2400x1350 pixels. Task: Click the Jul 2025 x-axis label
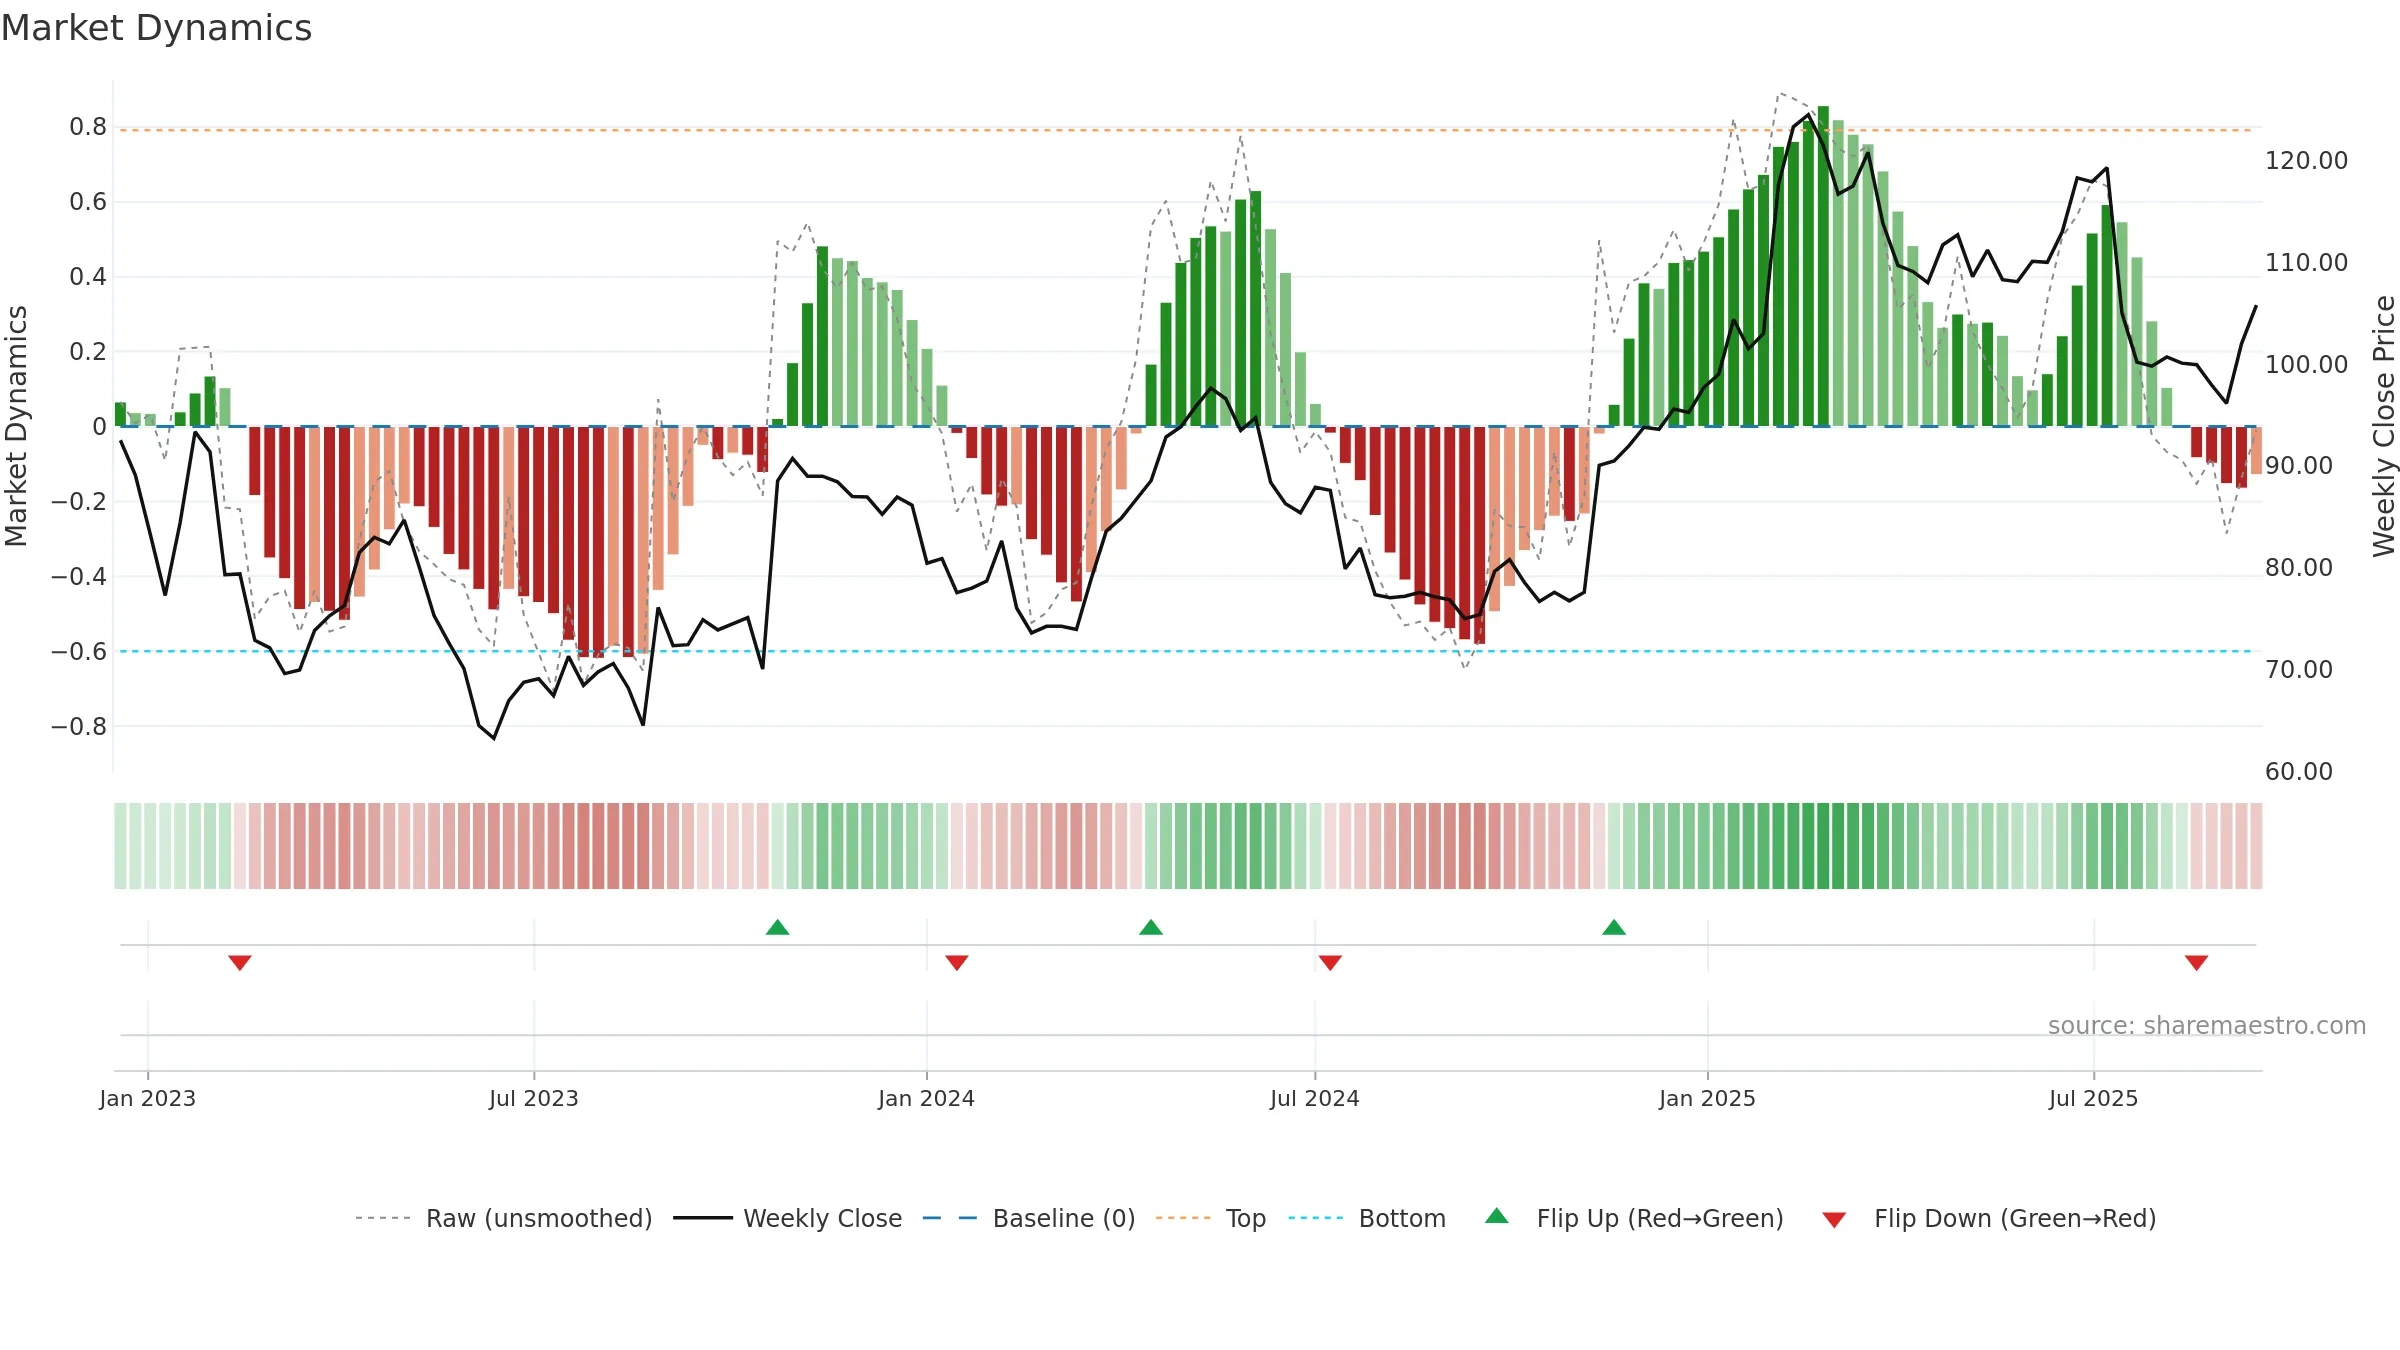(2094, 1098)
